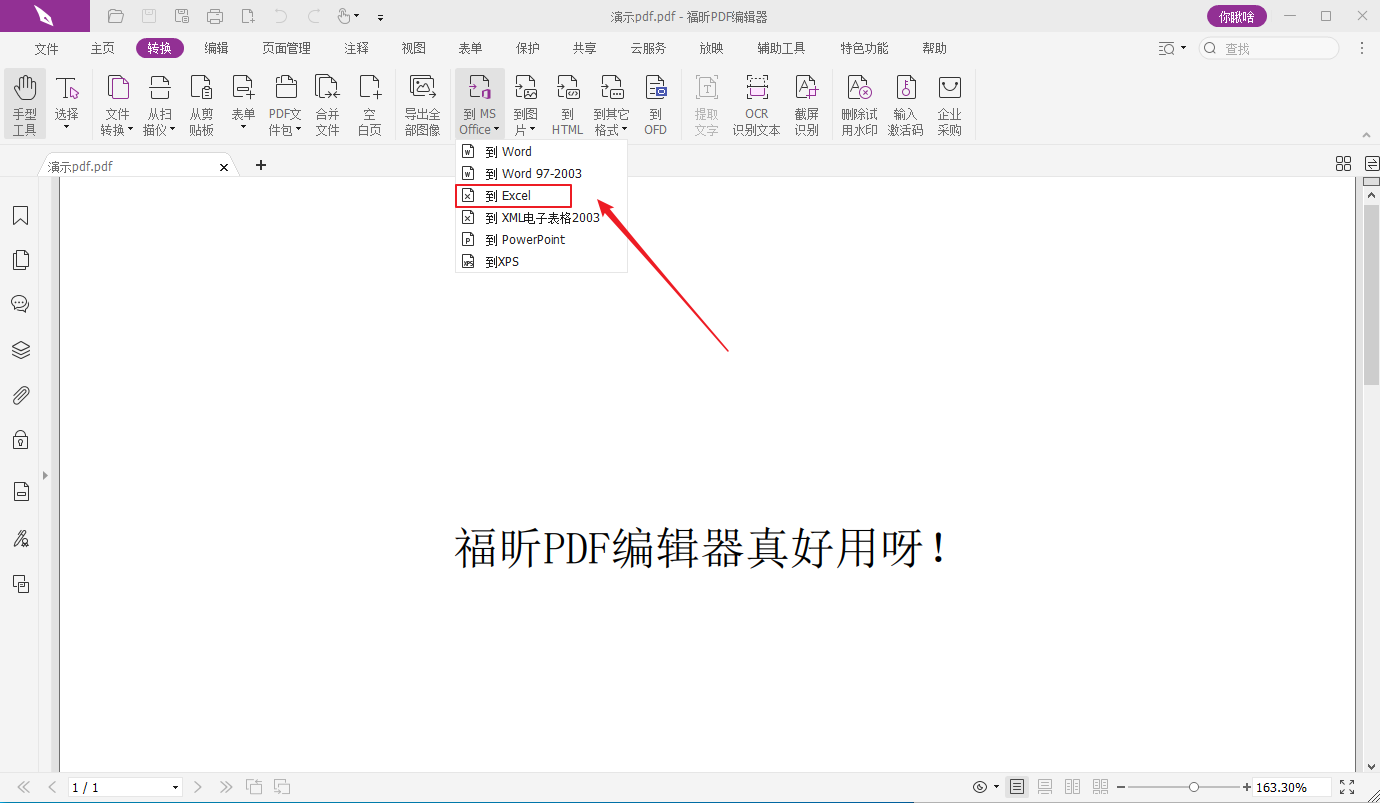Image resolution: width=1380 pixels, height=803 pixels.
Task: Toggle full screen view button
Action: coord(1347,787)
